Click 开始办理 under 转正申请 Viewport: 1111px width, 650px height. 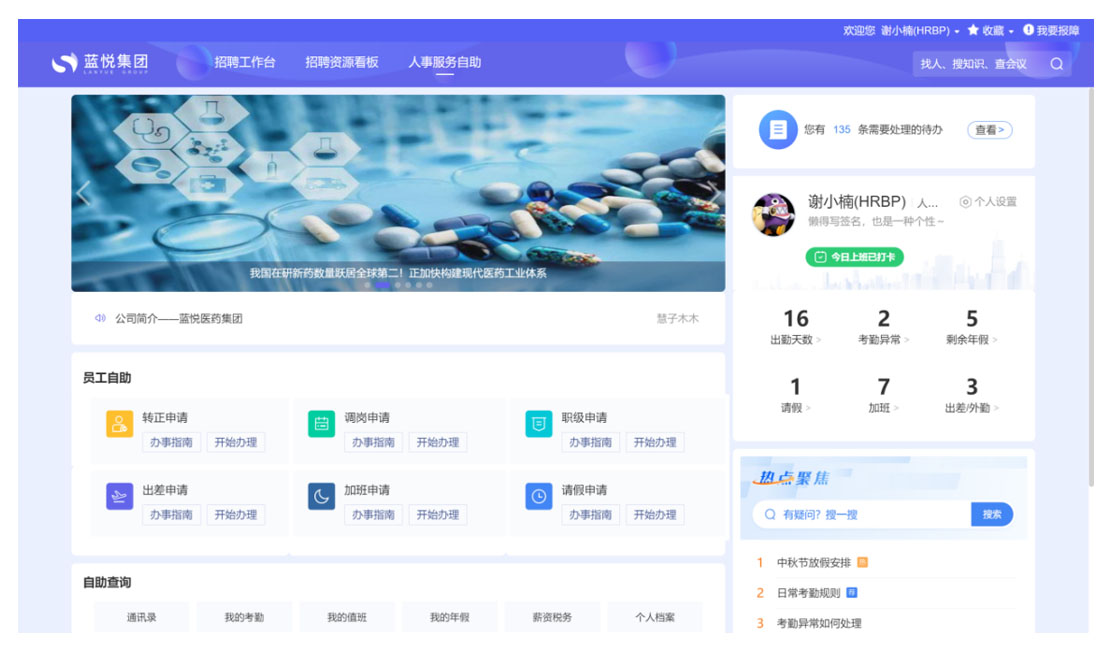coord(235,443)
